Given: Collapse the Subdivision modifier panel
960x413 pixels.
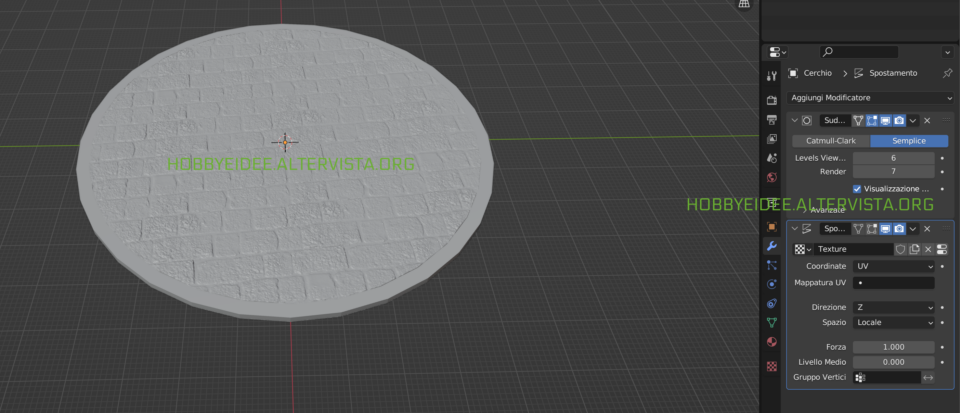Looking at the screenshot, I should click(795, 121).
